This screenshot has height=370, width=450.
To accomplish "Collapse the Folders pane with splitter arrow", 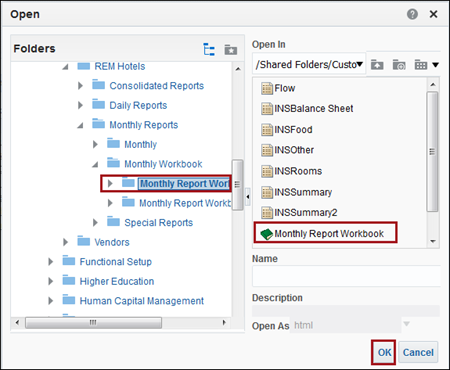I will pyautogui.click(x=248, y=197).
